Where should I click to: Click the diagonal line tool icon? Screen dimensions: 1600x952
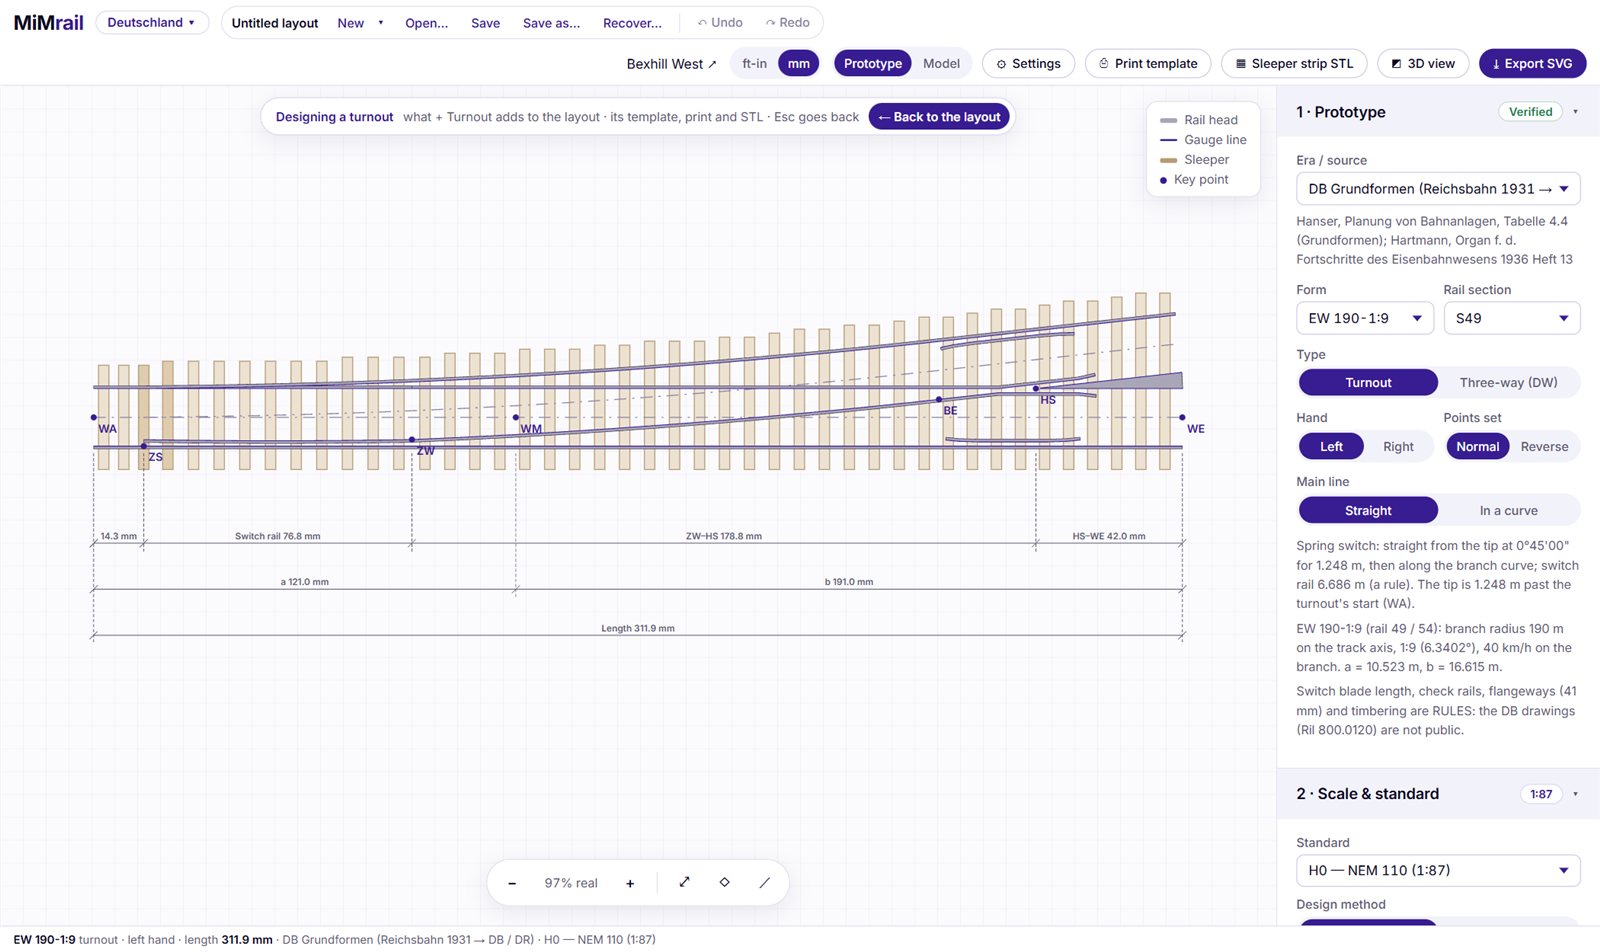click(765, 882)
